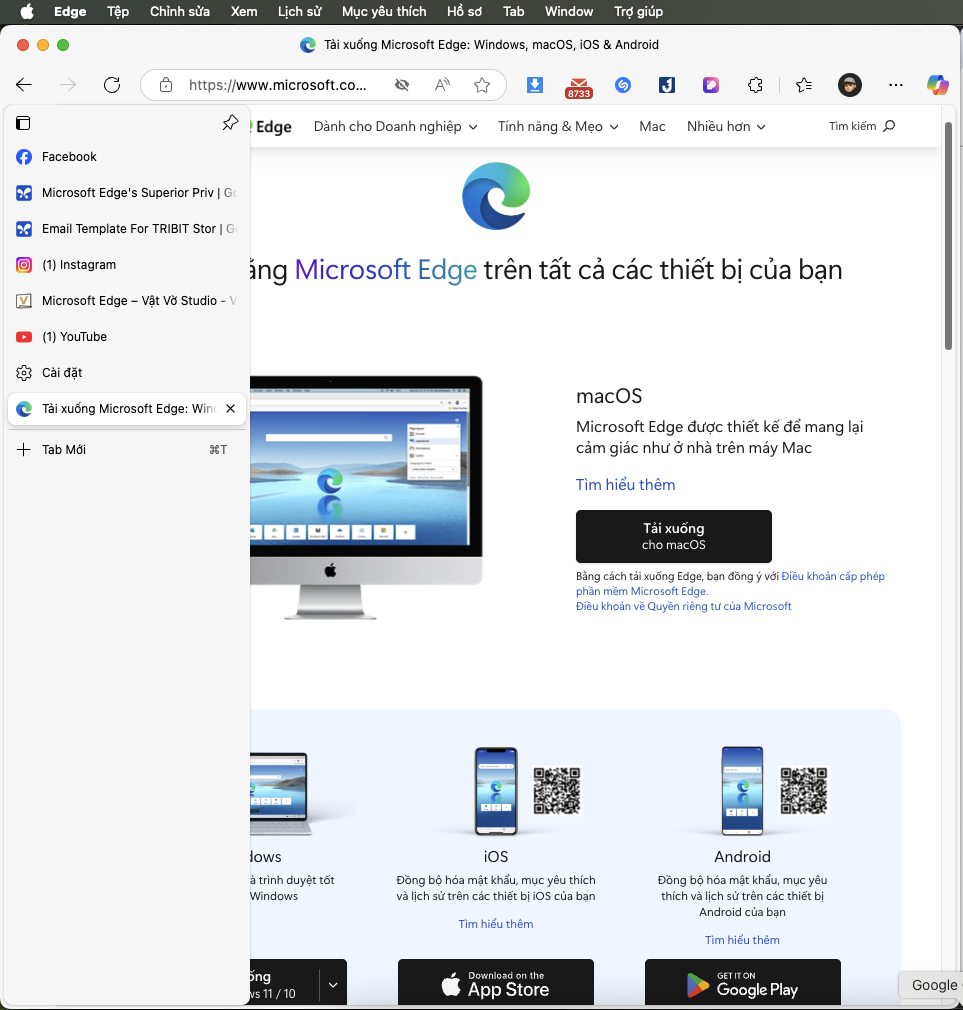Viewport: 963px width, 1010px height.
Task: Expand Tính năng & Mẹo dropdown
Action: pyautogui.click(x=558, y=127)
